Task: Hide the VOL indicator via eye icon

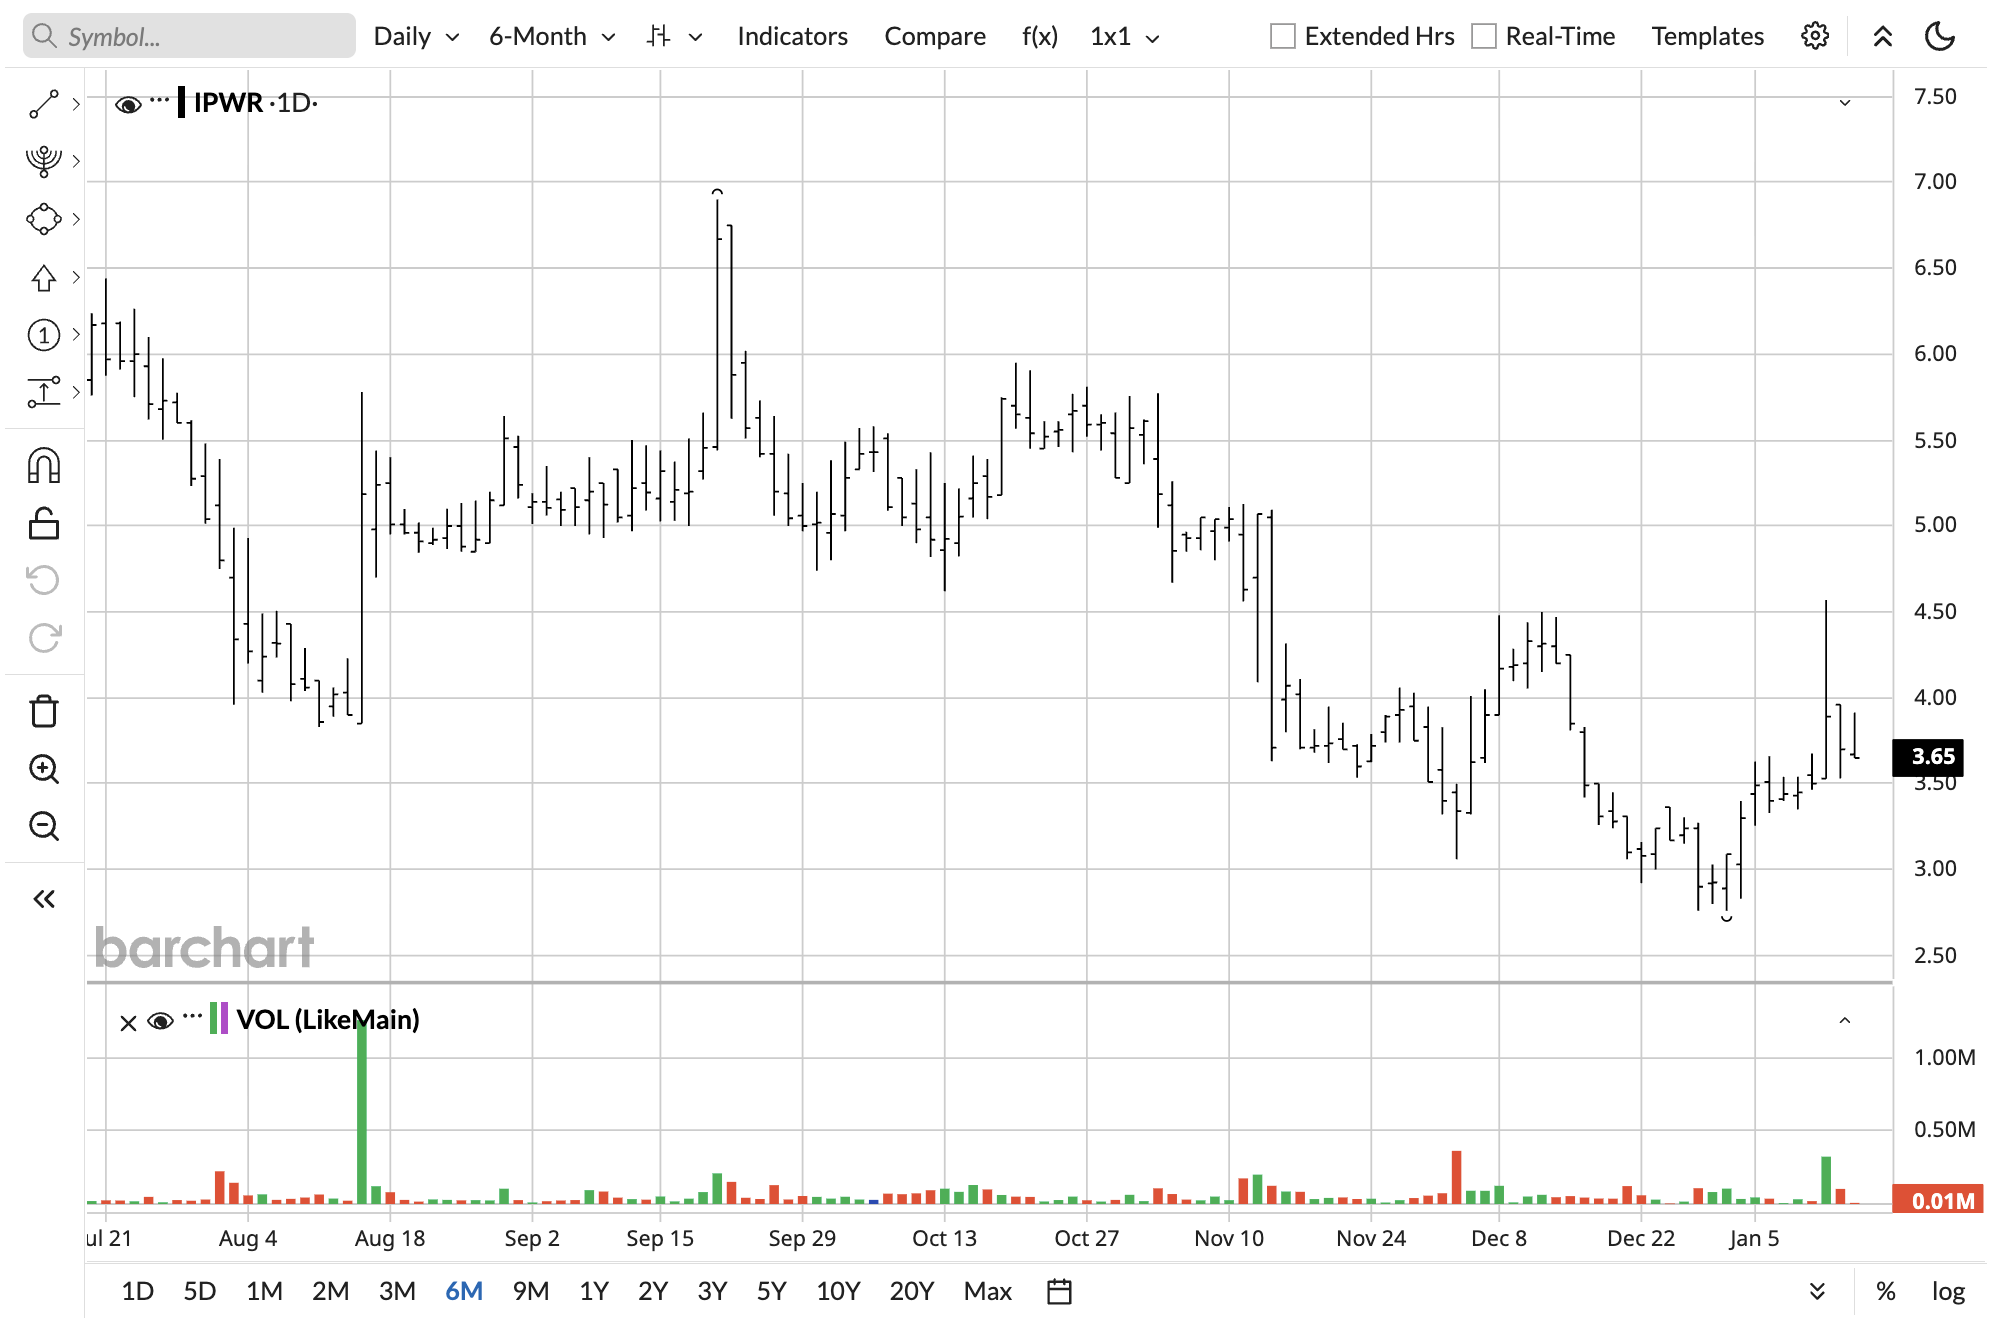Action: (x=160, y=1021)
